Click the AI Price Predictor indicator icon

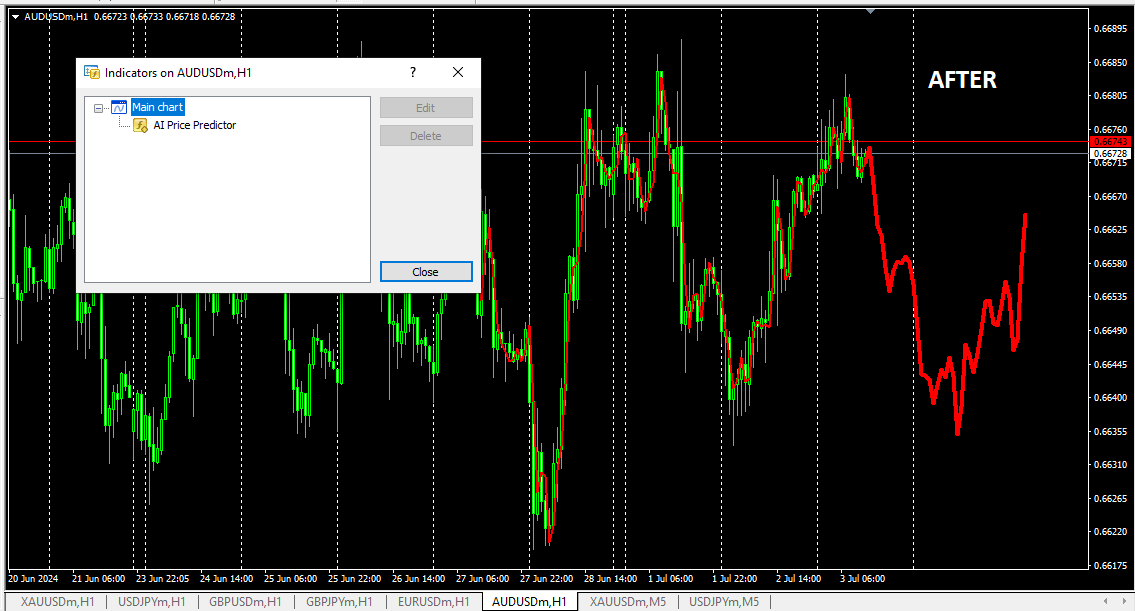pos(140,125)
